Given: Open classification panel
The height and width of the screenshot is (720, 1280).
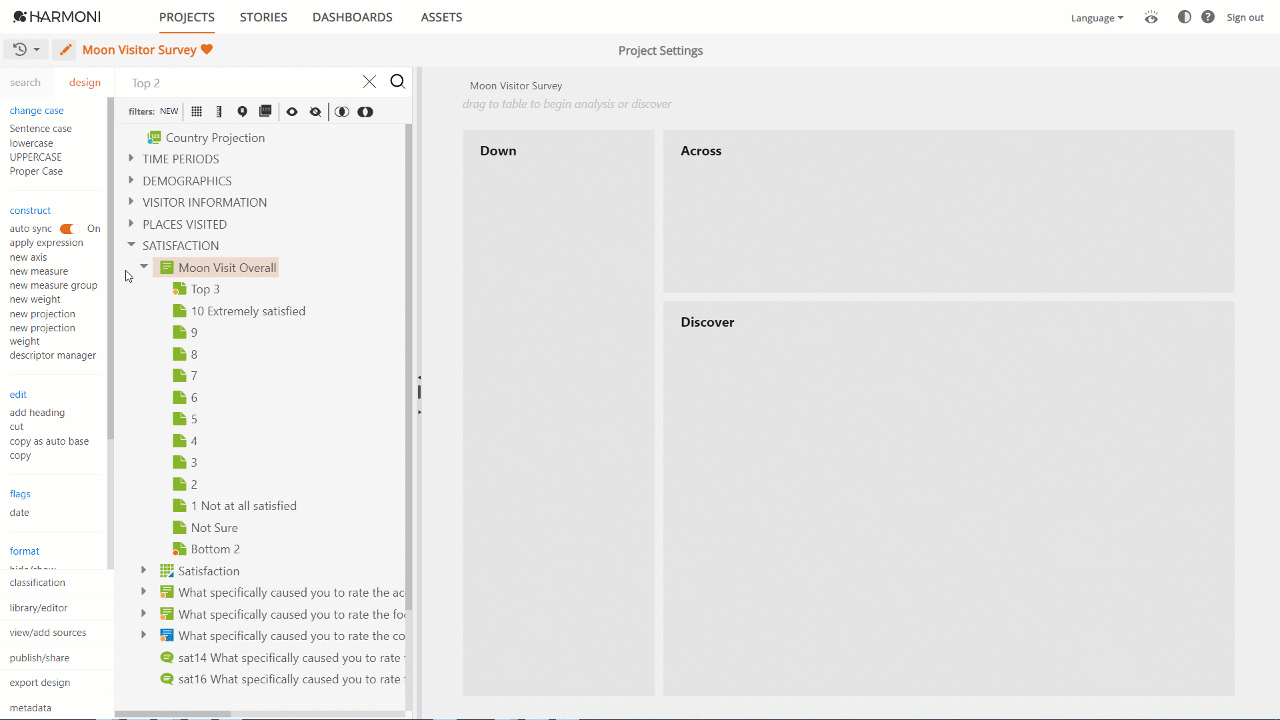Looking at the screenshot, I should coord(37,582).
